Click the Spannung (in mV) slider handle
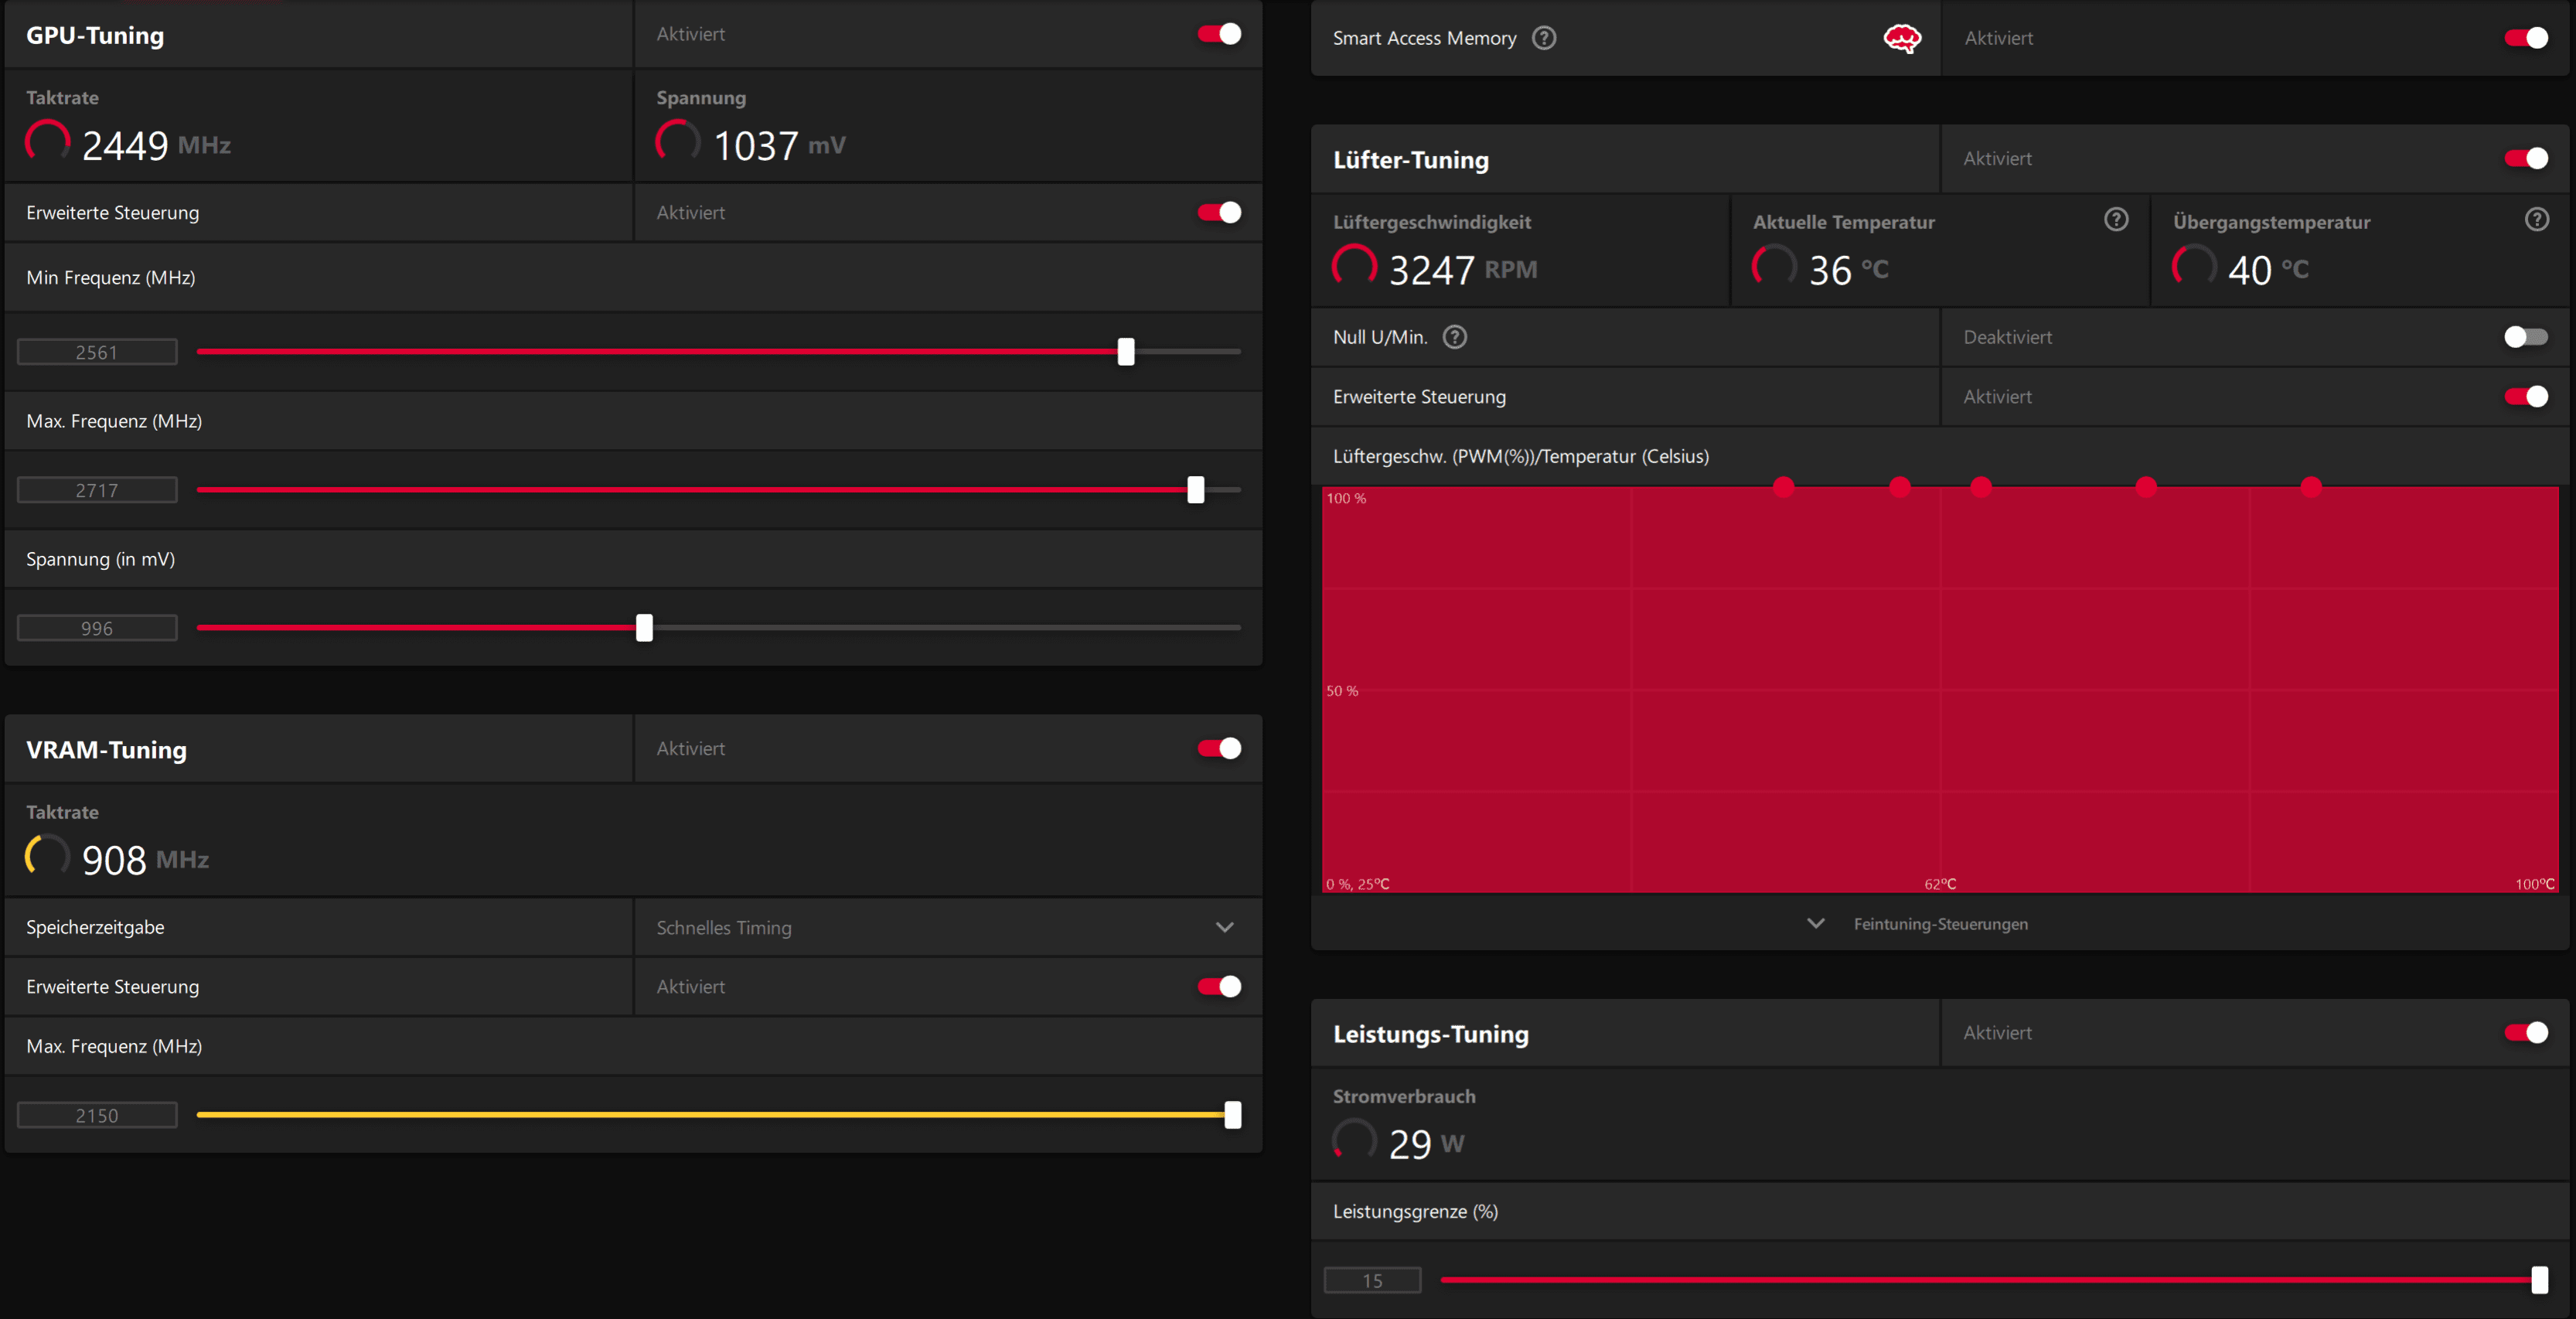Viewport: 2576px width, 1319px height. 644,628
